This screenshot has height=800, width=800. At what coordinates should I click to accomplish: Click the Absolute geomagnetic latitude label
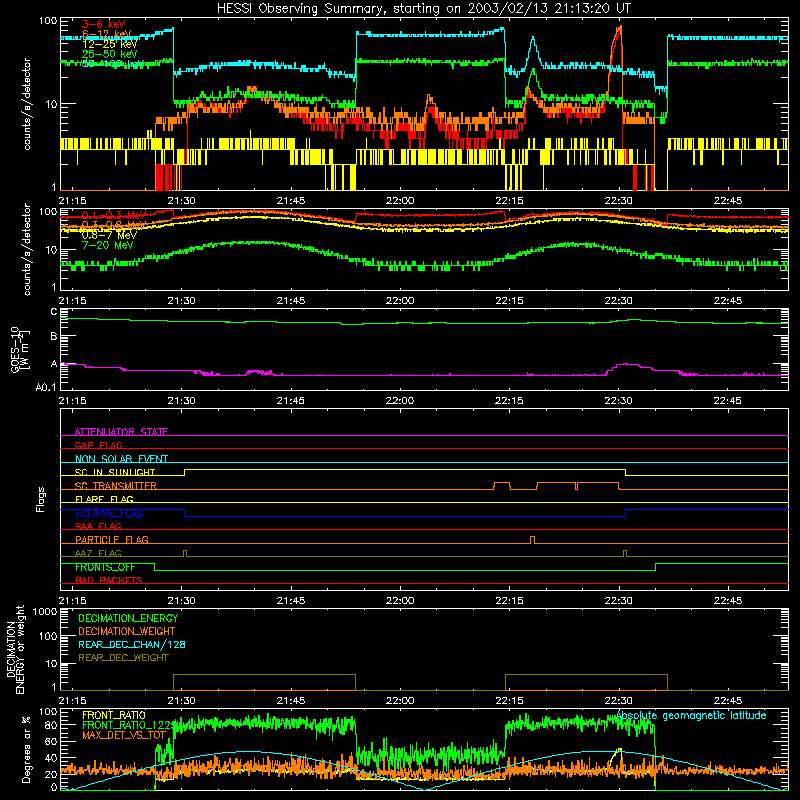coord(691,715)
